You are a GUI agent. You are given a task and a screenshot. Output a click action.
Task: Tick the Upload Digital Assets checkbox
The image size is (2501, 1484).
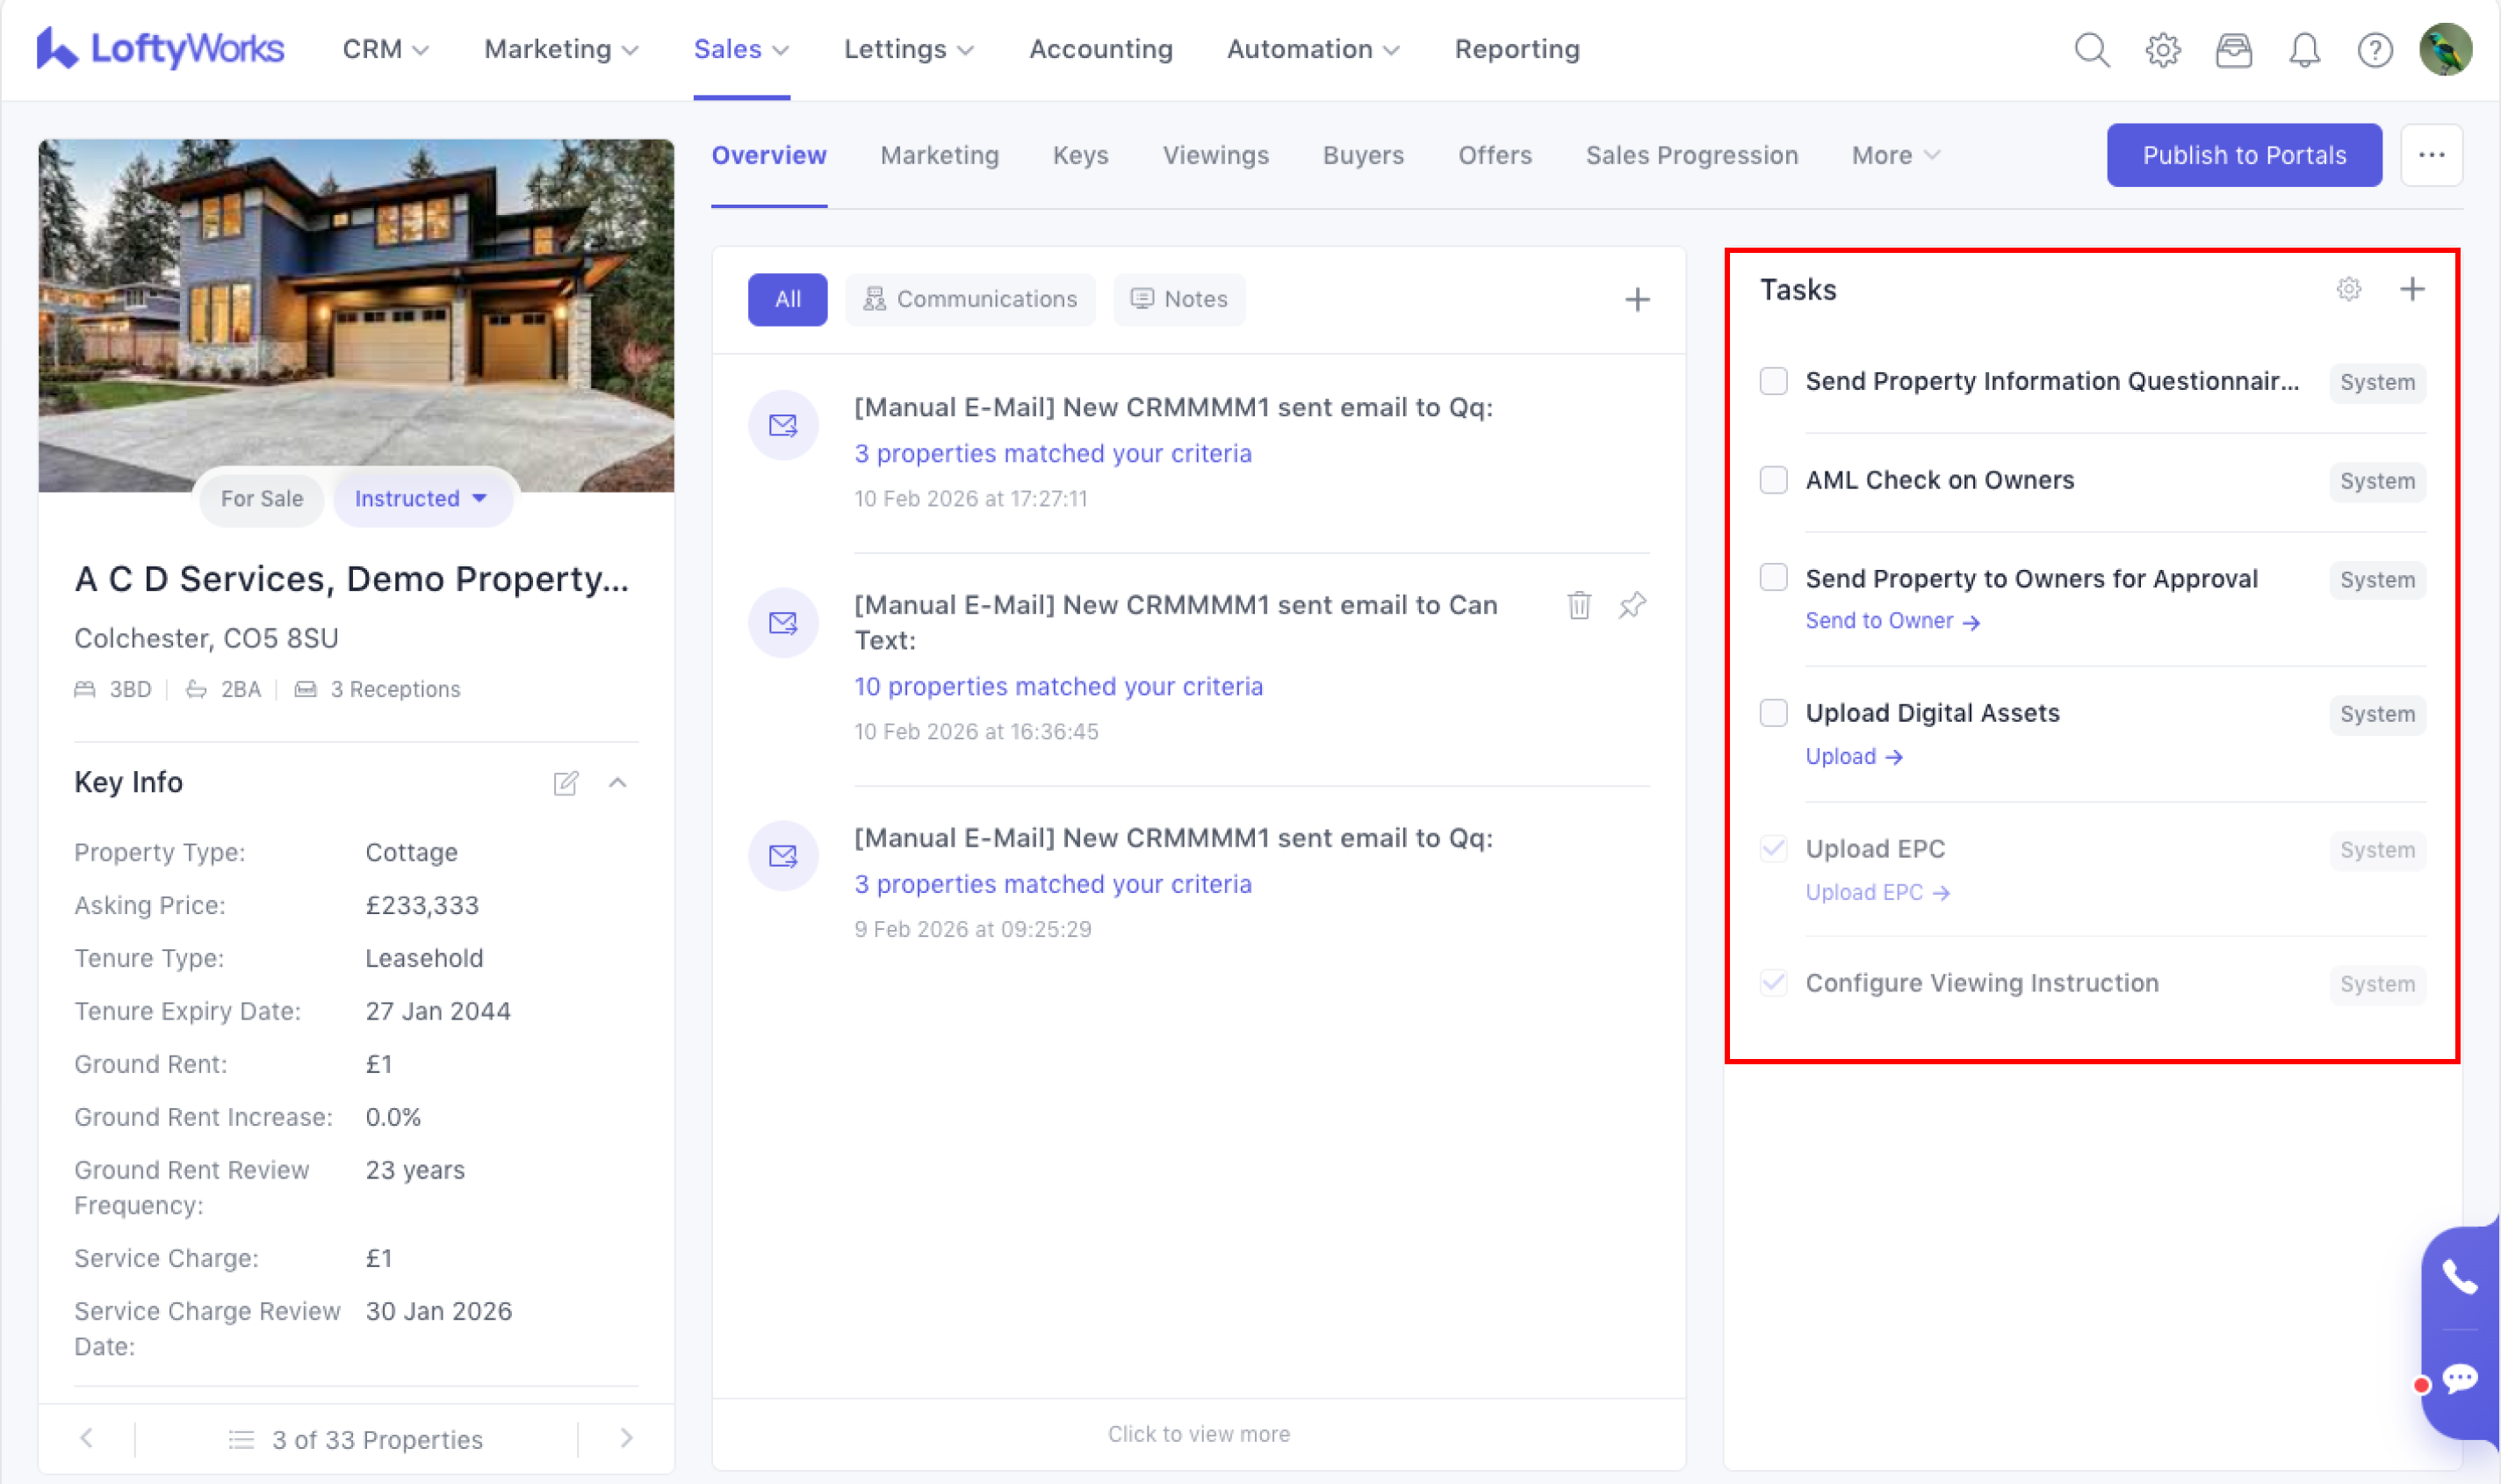coord(1773,713)
